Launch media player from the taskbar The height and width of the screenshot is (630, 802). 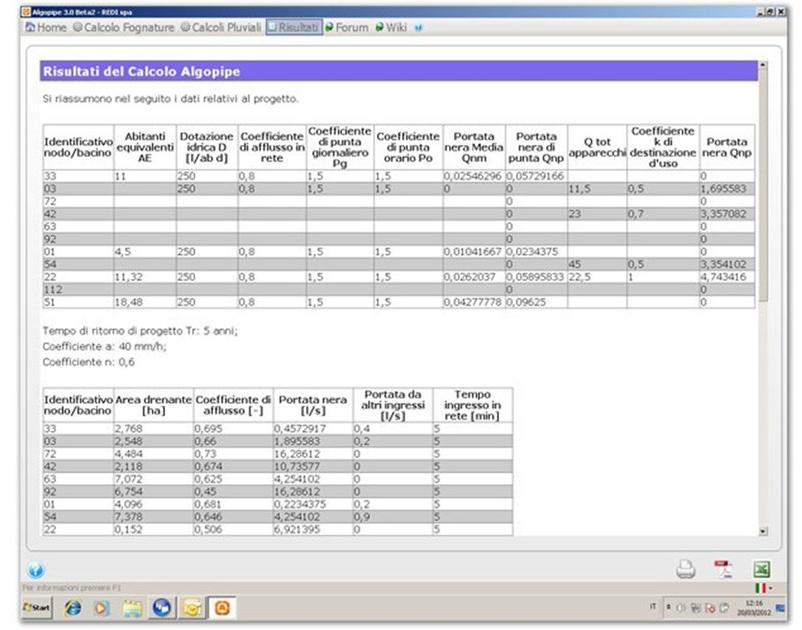point(102,607)
